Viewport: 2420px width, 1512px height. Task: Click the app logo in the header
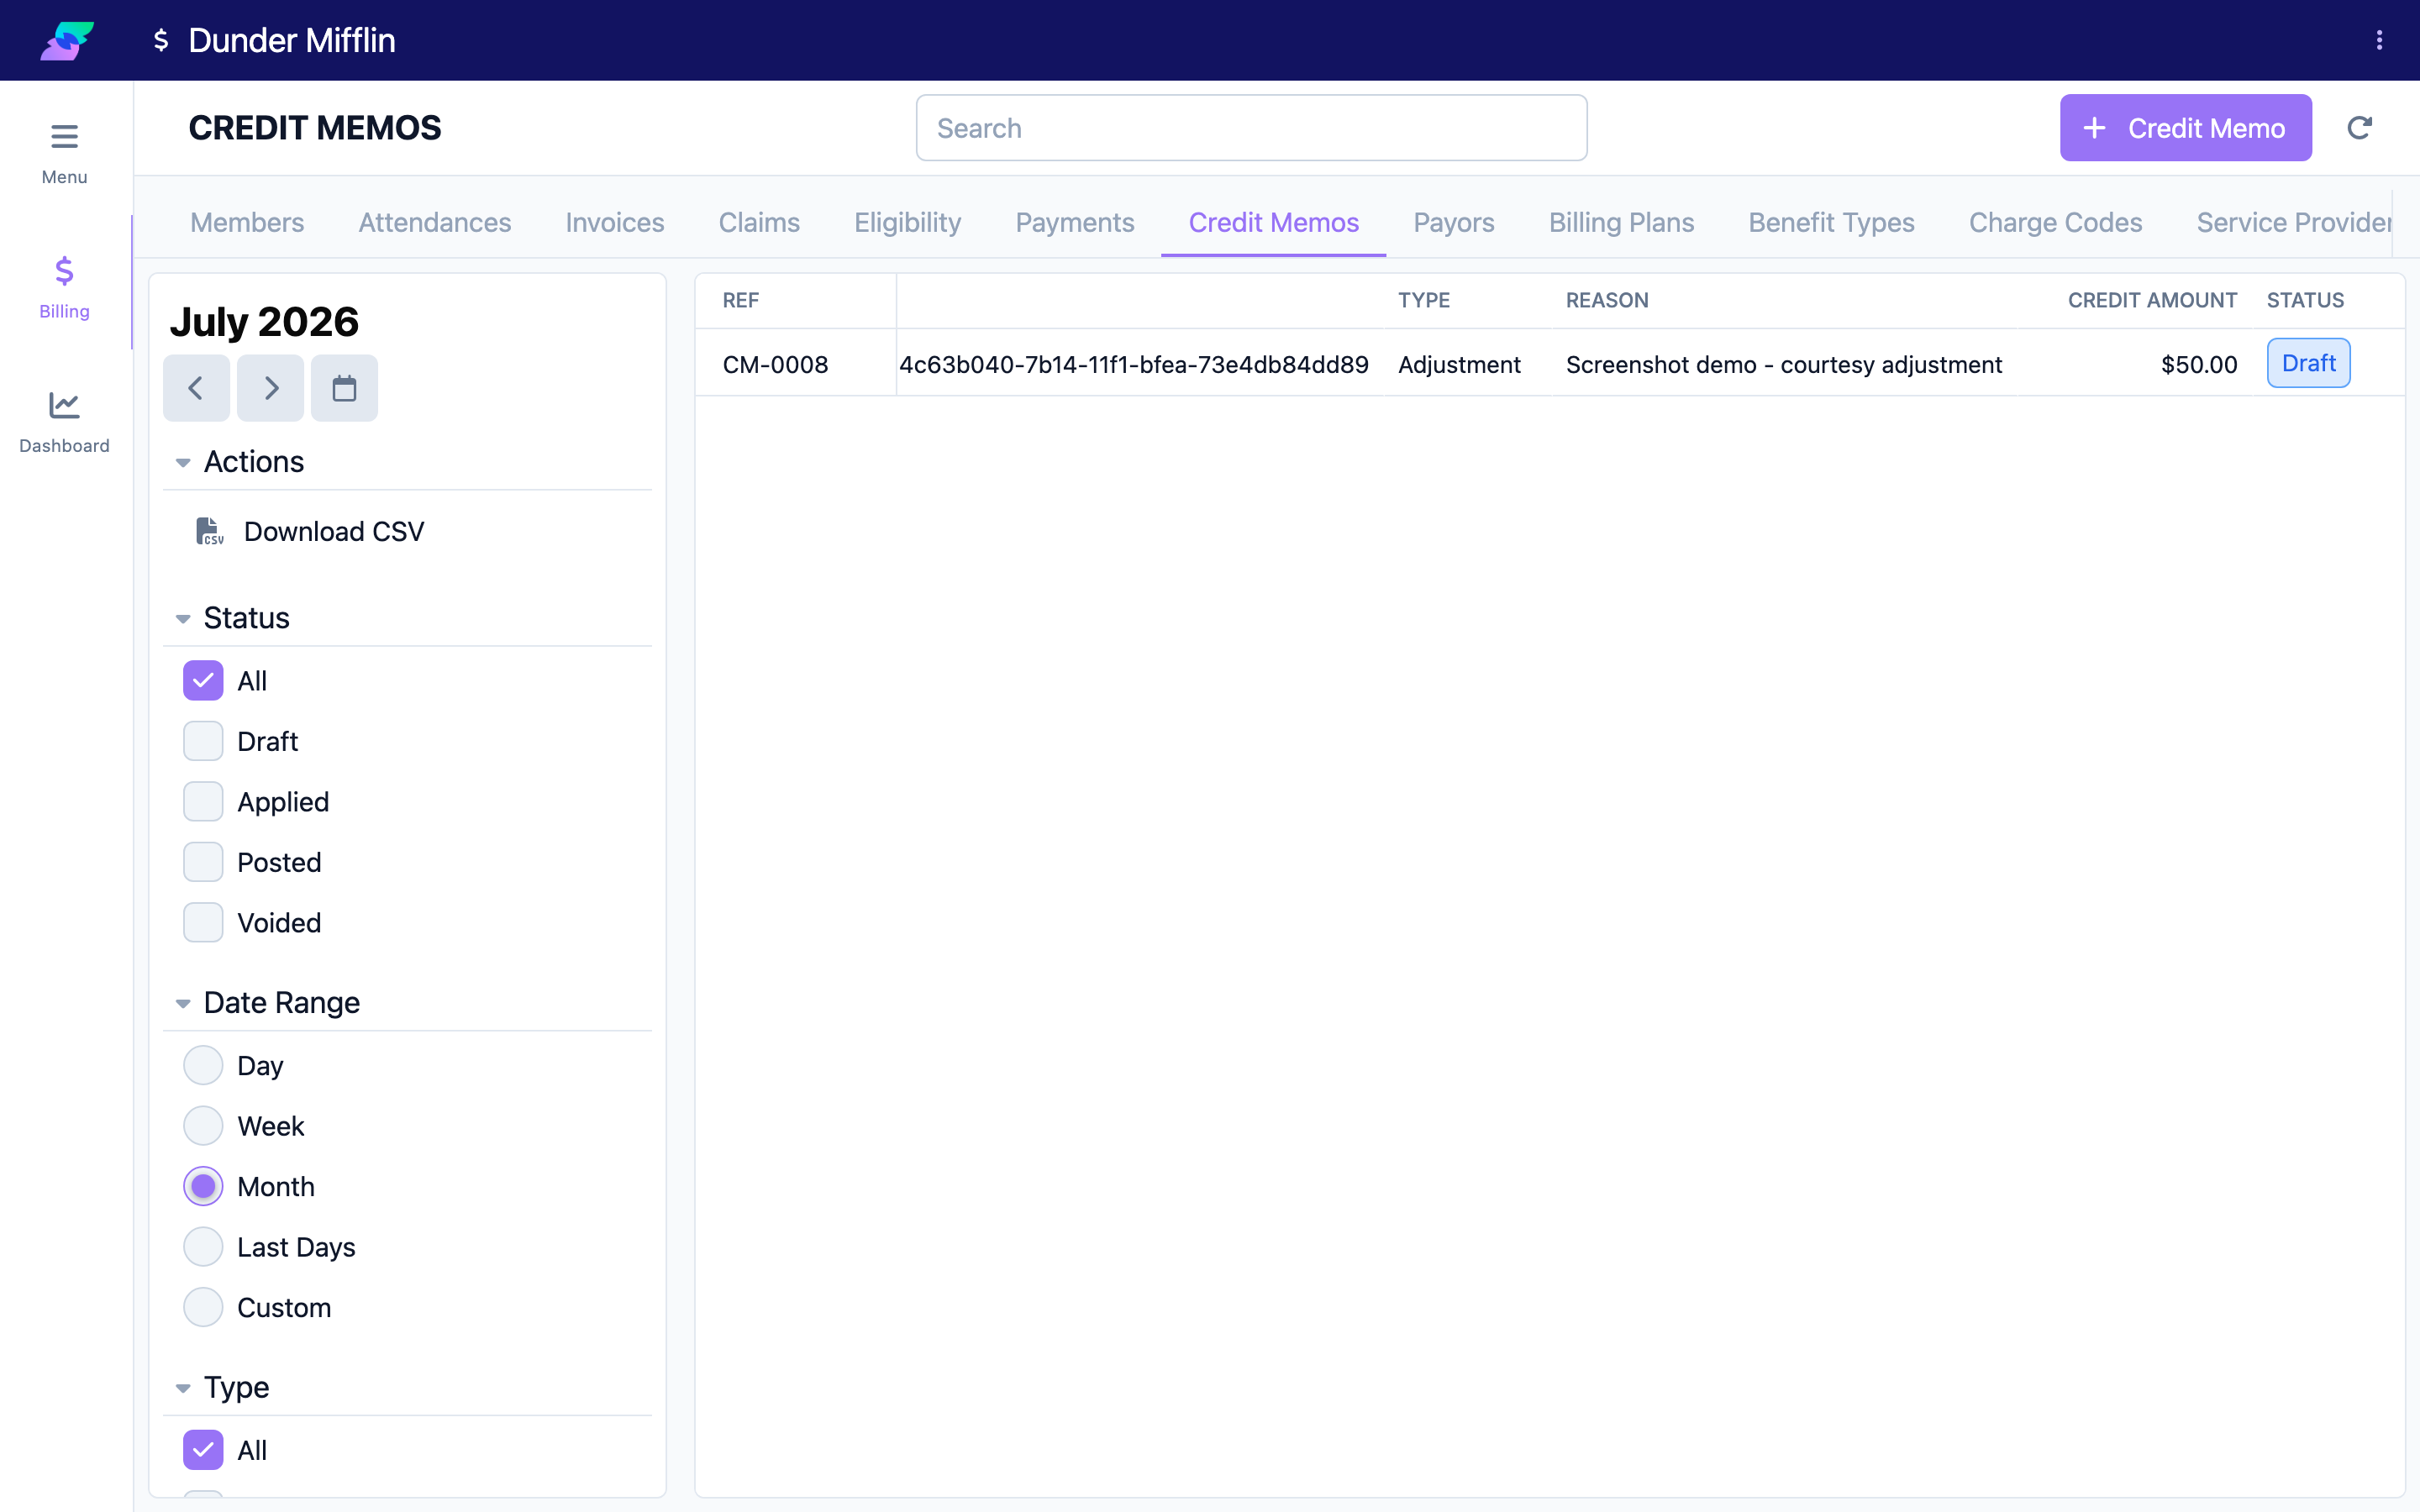click(67, 40)
